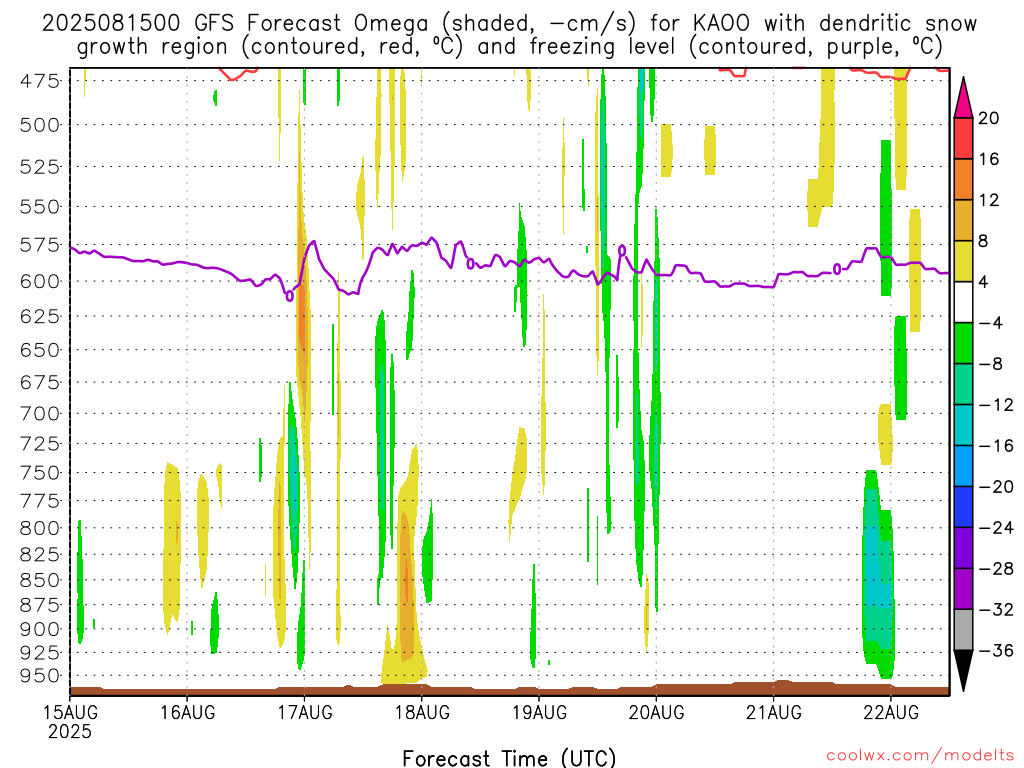1024x768 pixels.
Task: Click the bright green -4 to -8 colorbar segment
Action: coord(963,343)
